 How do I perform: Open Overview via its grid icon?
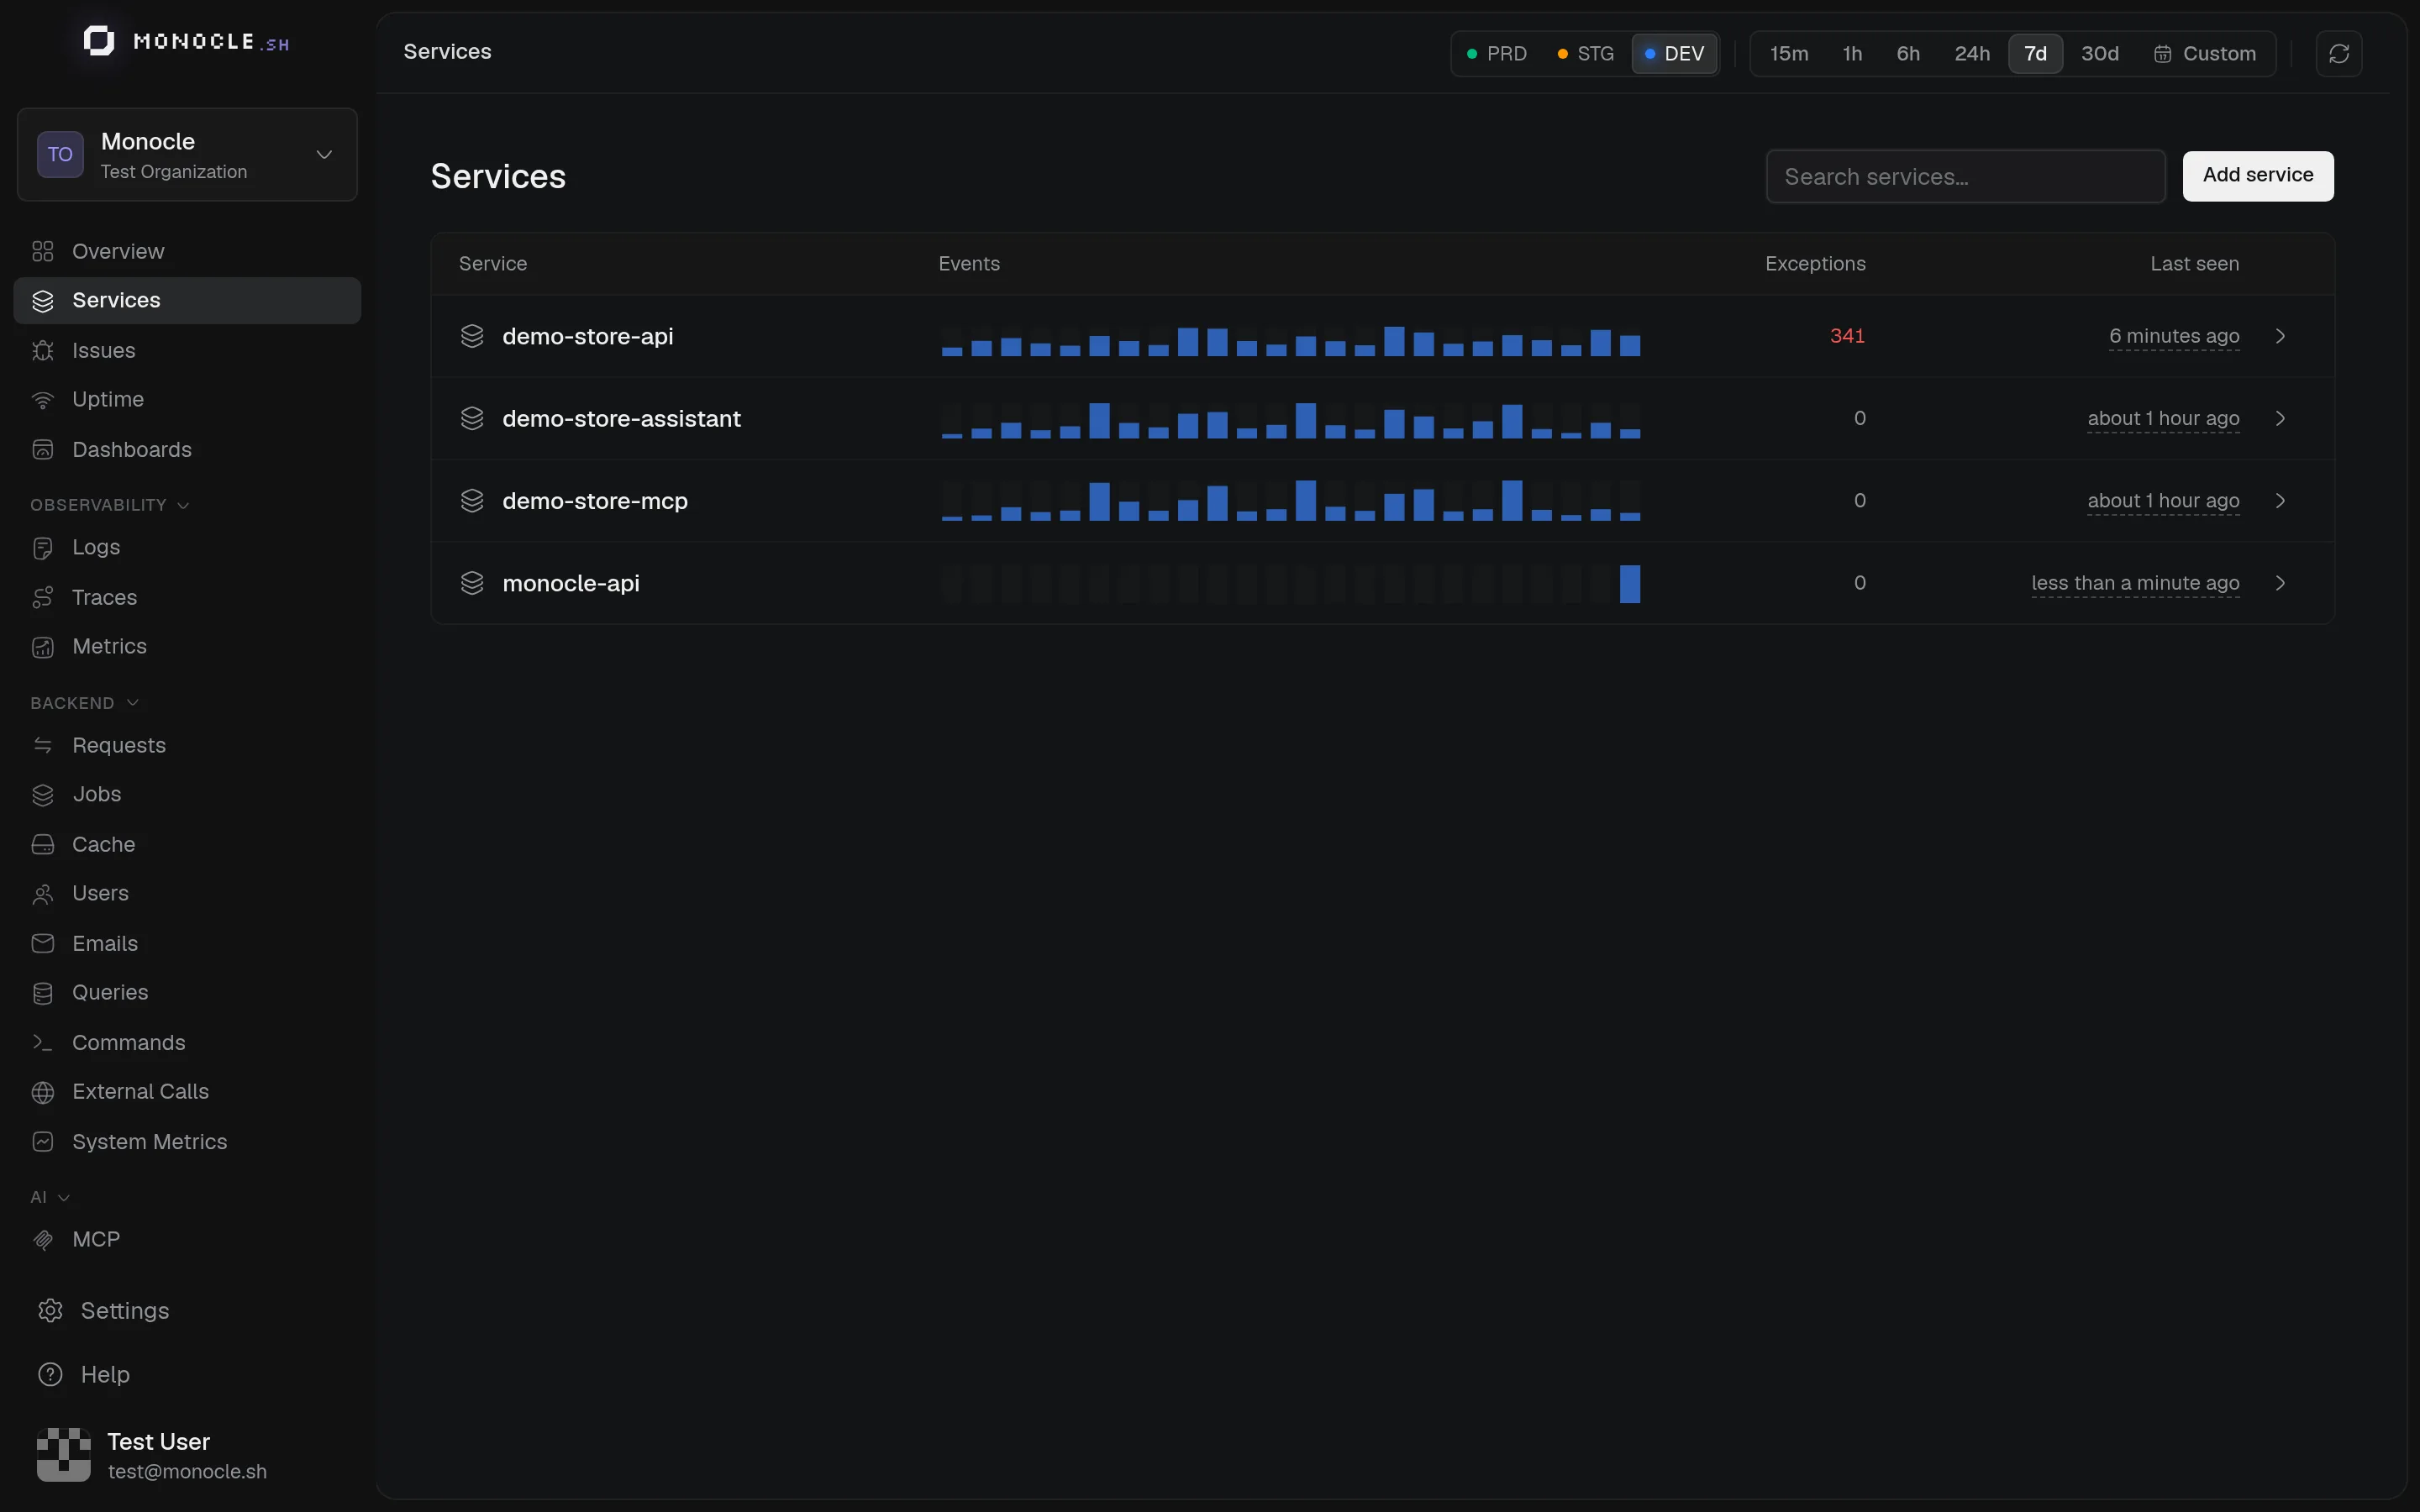point(43,251)
